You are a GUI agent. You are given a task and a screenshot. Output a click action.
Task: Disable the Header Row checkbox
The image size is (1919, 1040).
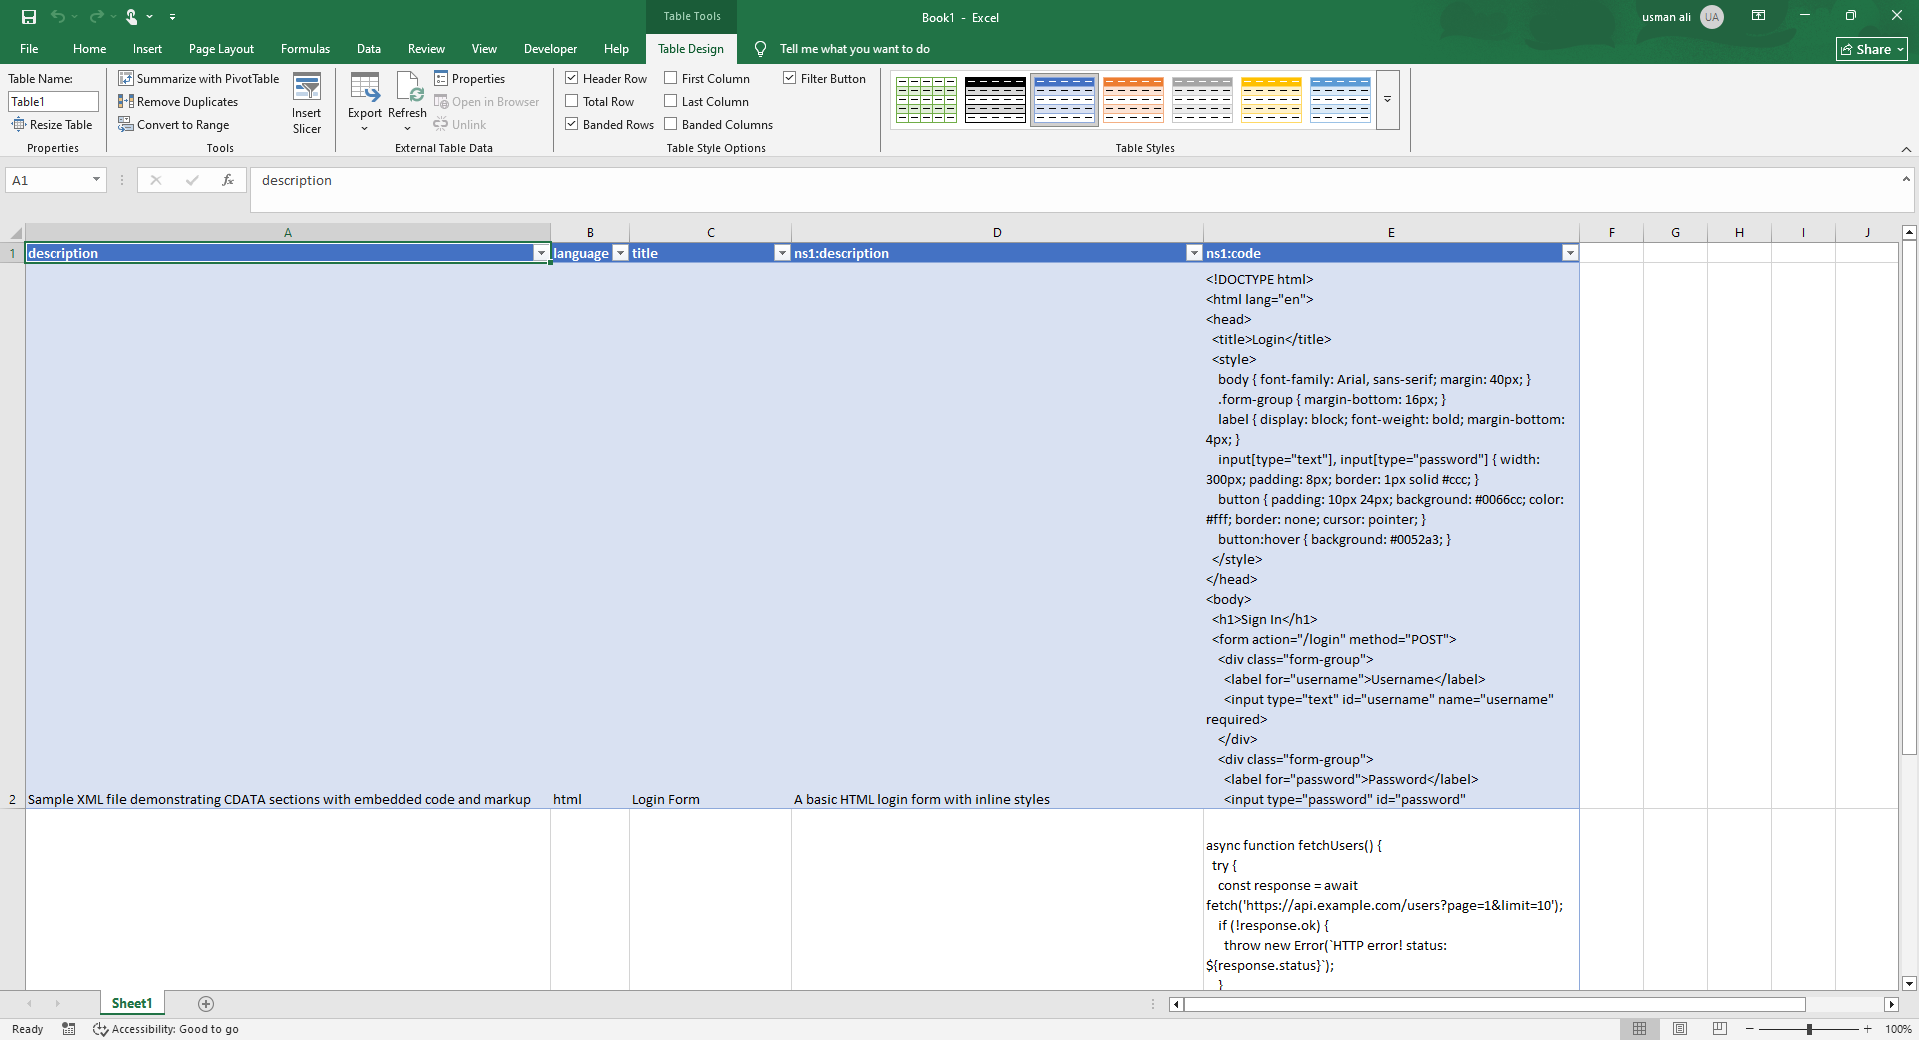click(x=572, y=78)
